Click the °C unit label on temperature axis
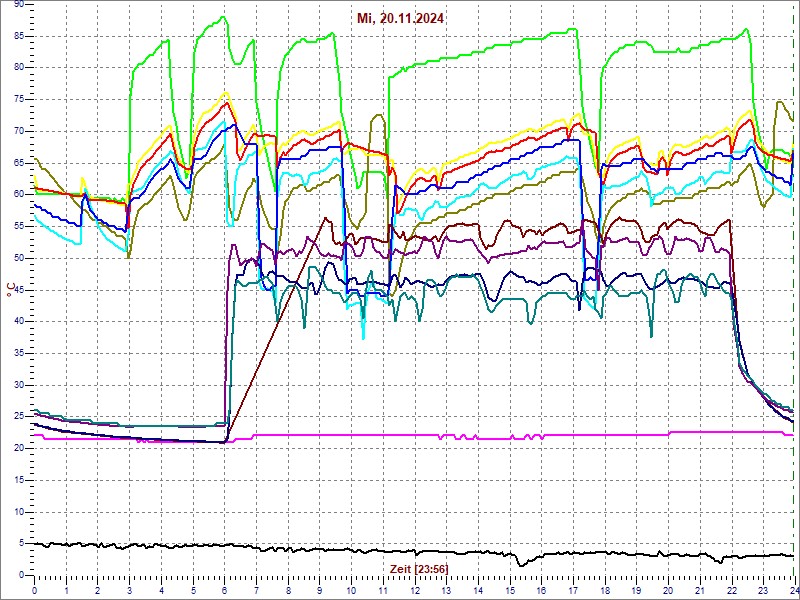 [9, 290]
